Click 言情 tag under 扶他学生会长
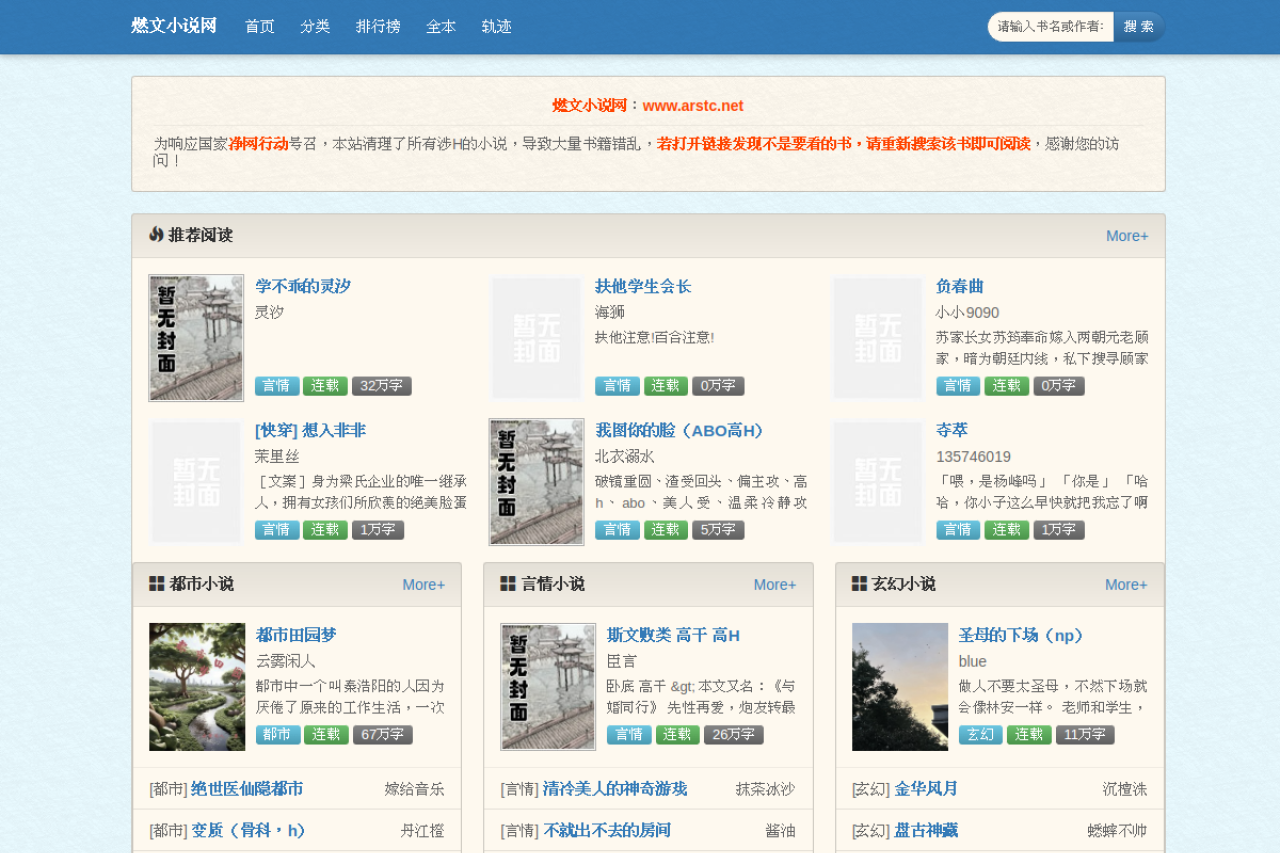Image resolution: width=1280 pixels, height=853 pixels. coord(617,386)
